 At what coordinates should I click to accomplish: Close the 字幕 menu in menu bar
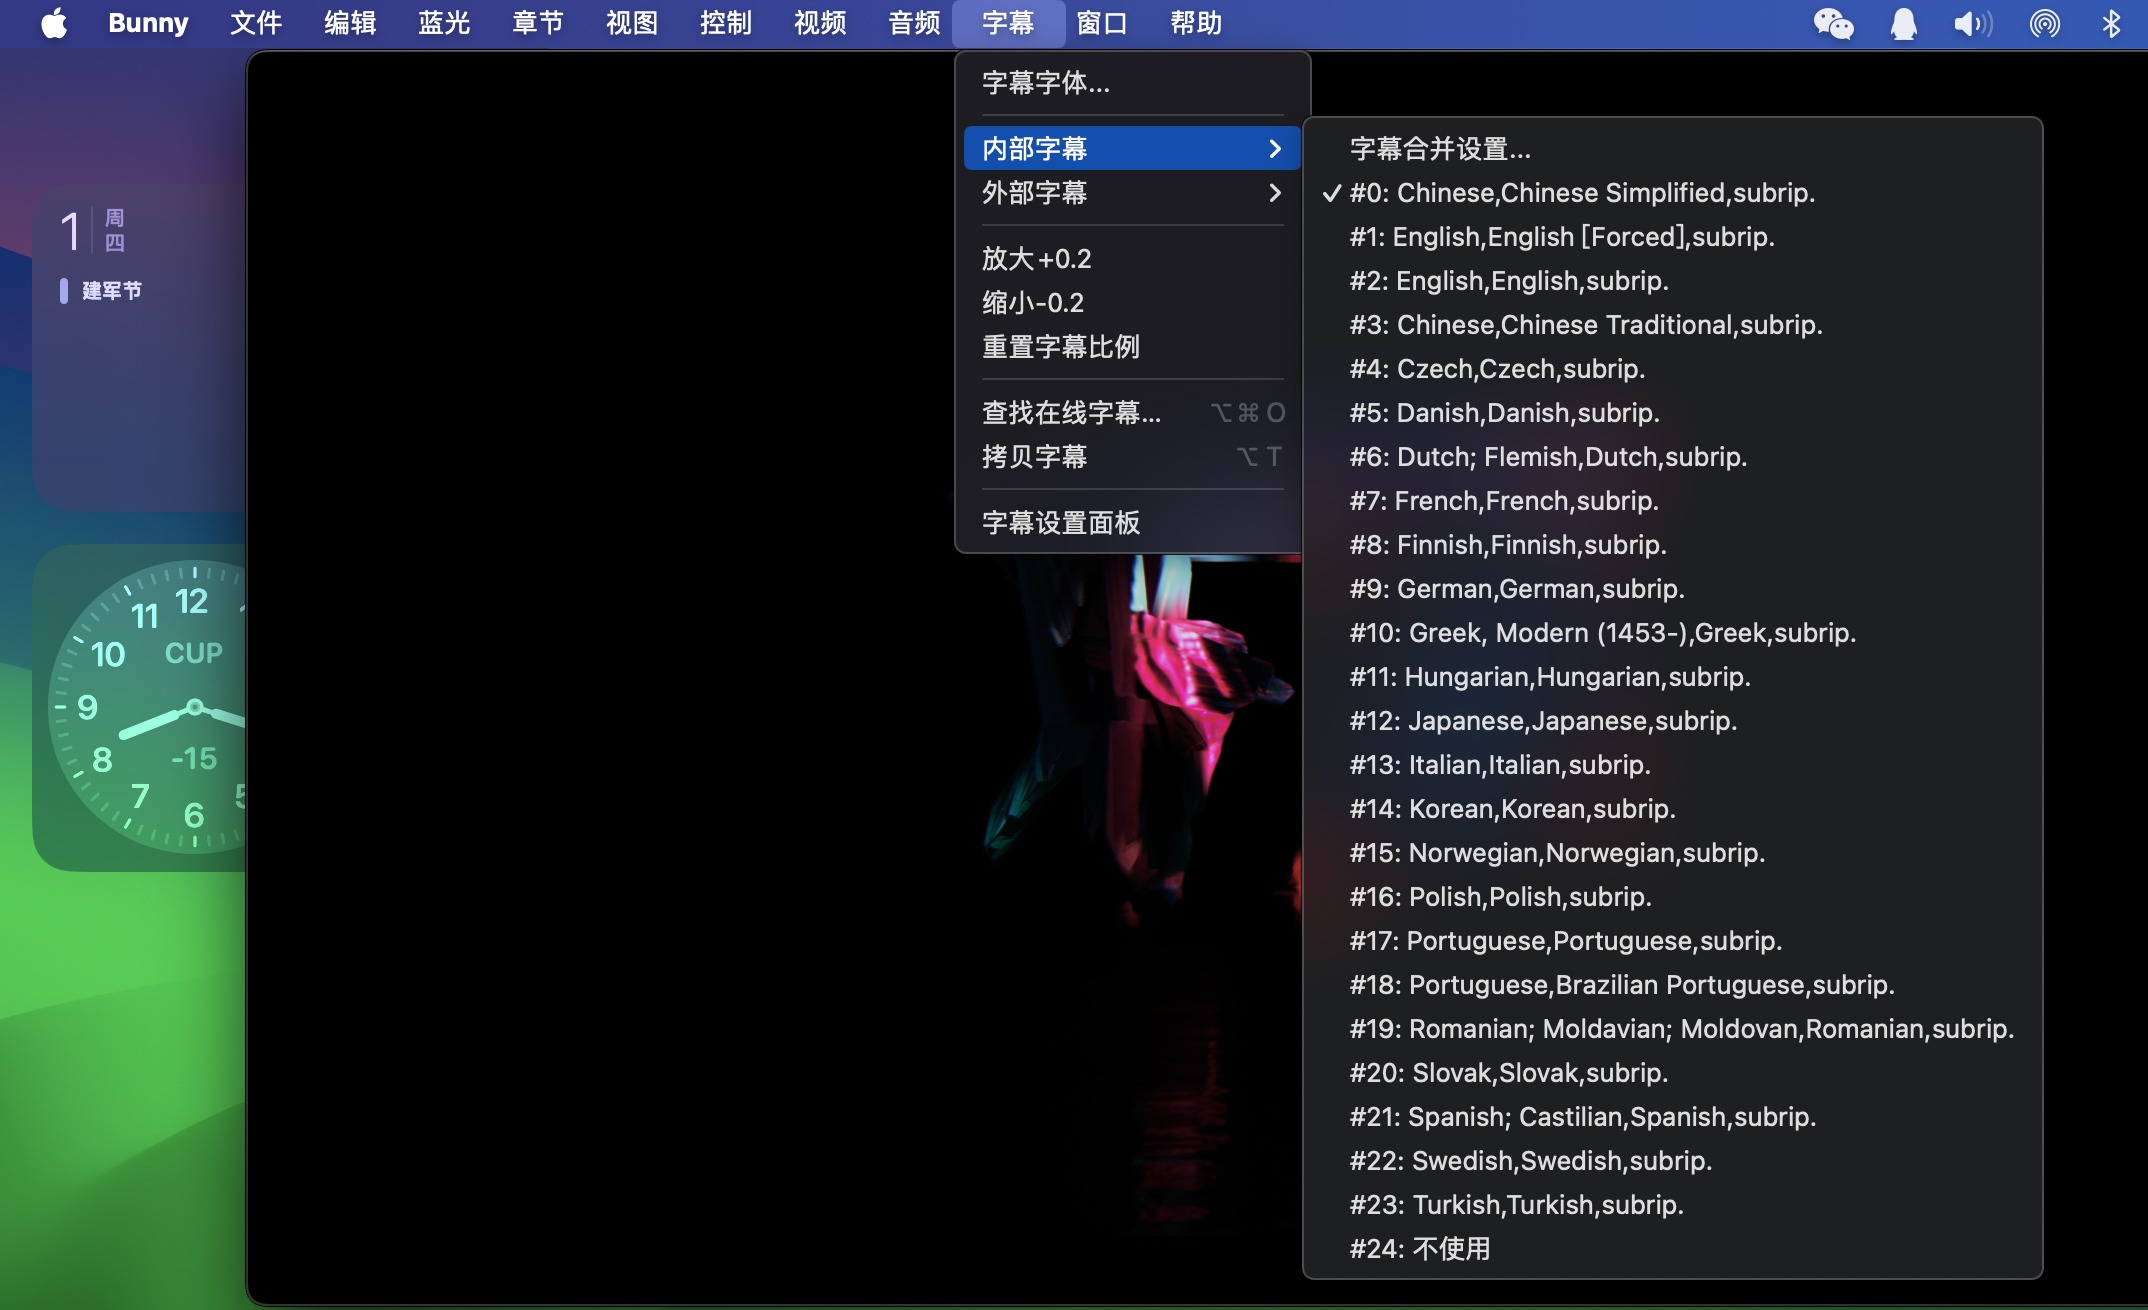click(x=1008, y=23)
